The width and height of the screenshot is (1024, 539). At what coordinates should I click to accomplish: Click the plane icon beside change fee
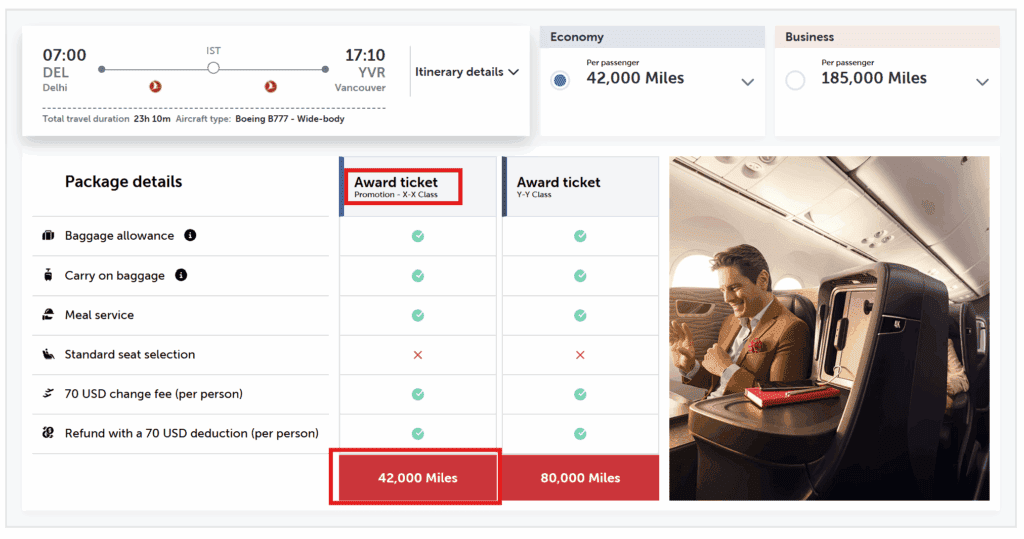[x=48, y=393]
